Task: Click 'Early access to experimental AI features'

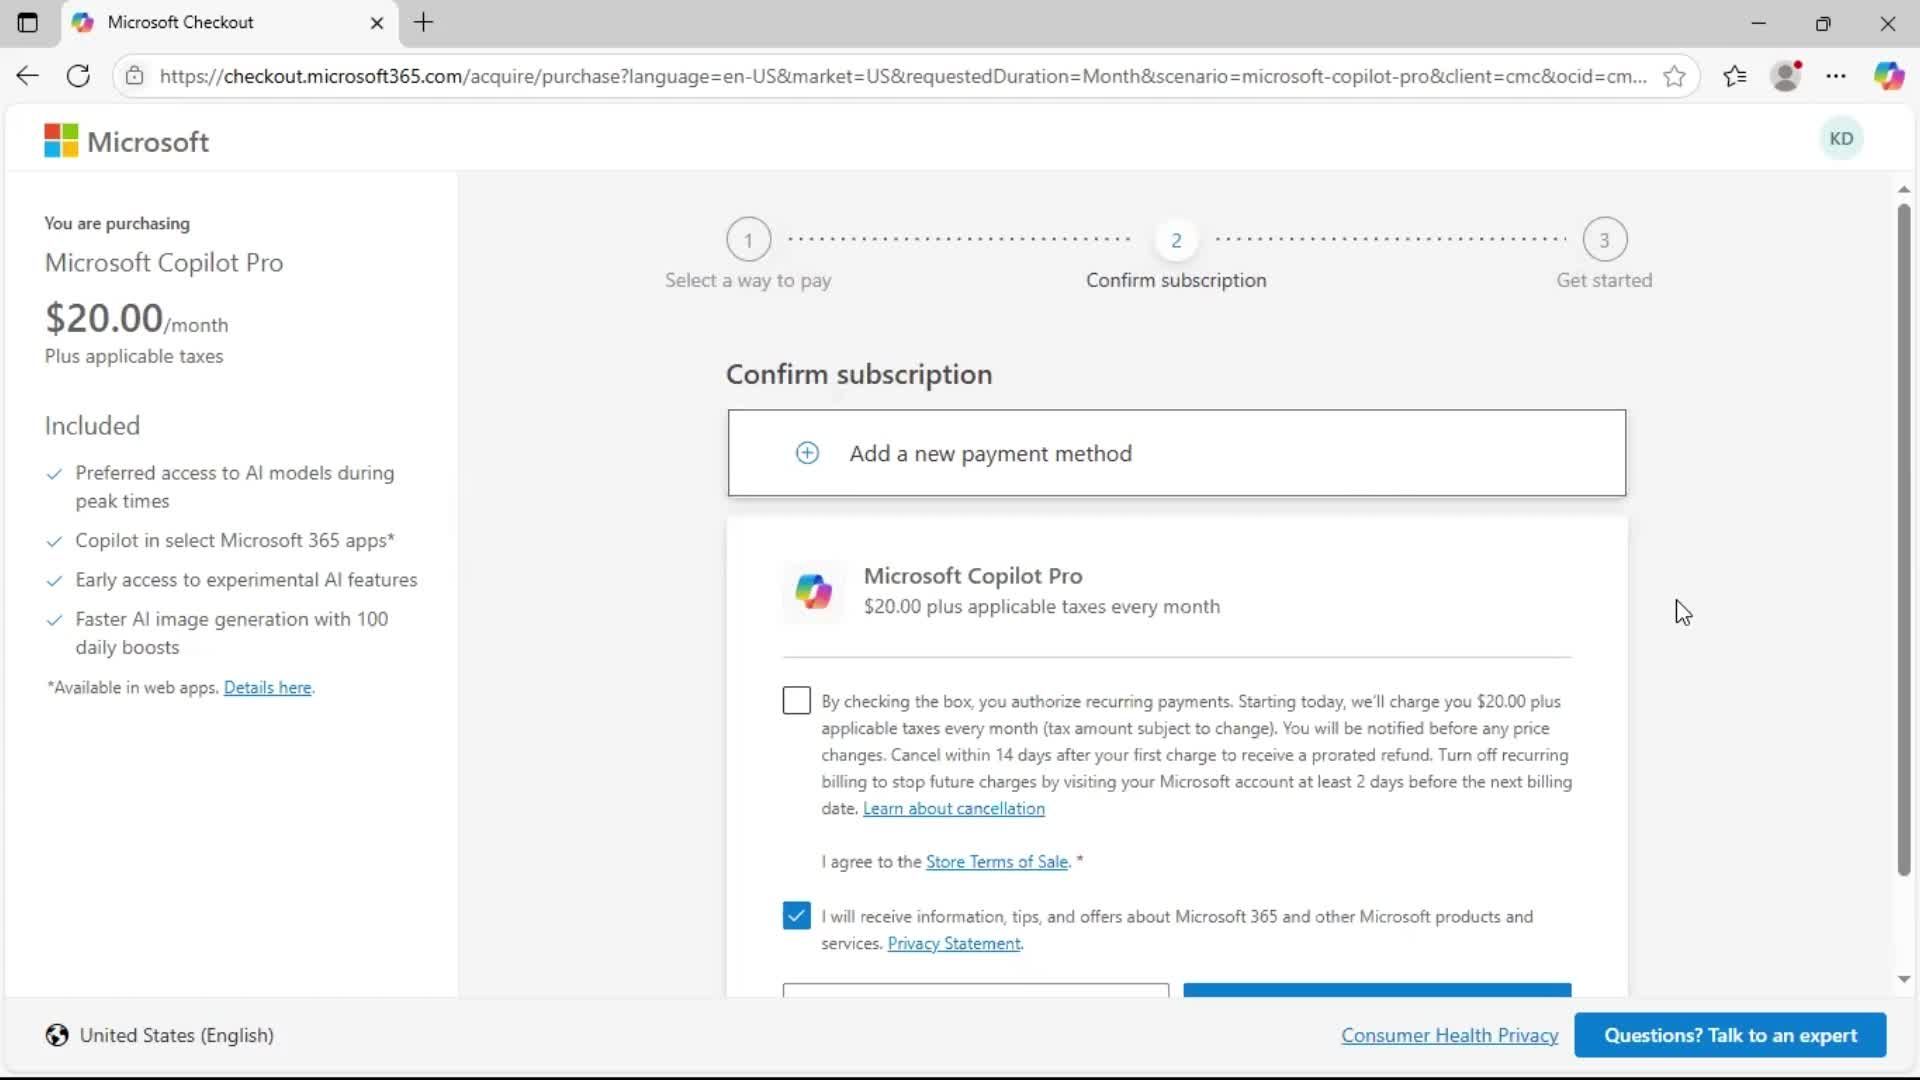Action: pyautogui.click(x=246, y=580)
